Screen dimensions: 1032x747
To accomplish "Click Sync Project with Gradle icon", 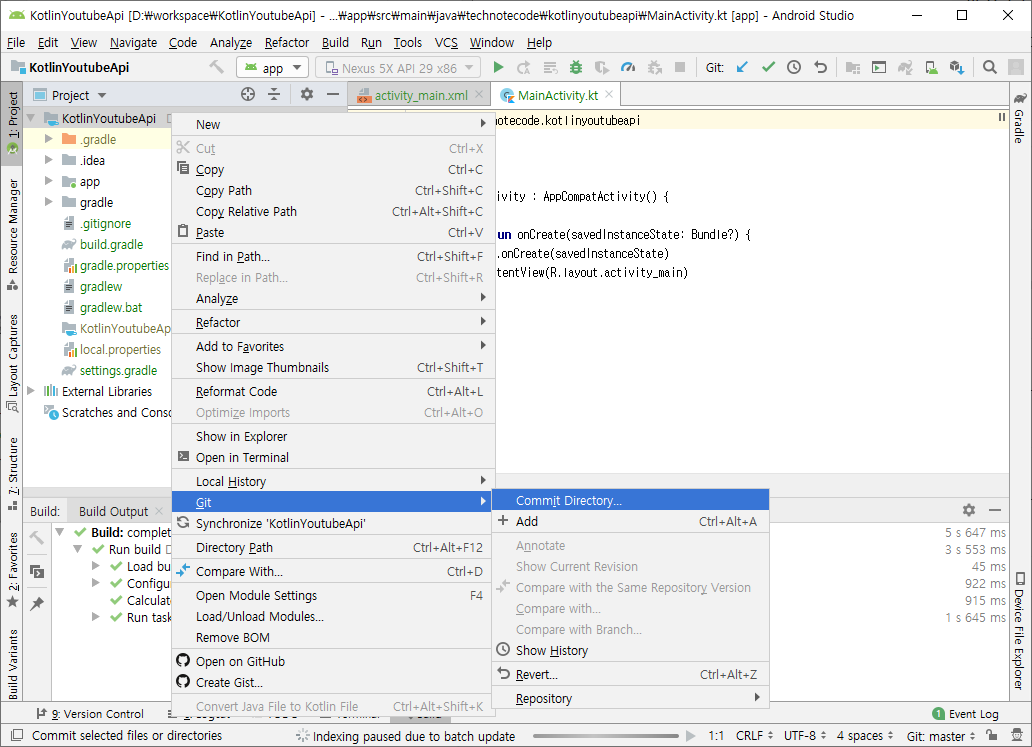I will (x=905, y=67).
